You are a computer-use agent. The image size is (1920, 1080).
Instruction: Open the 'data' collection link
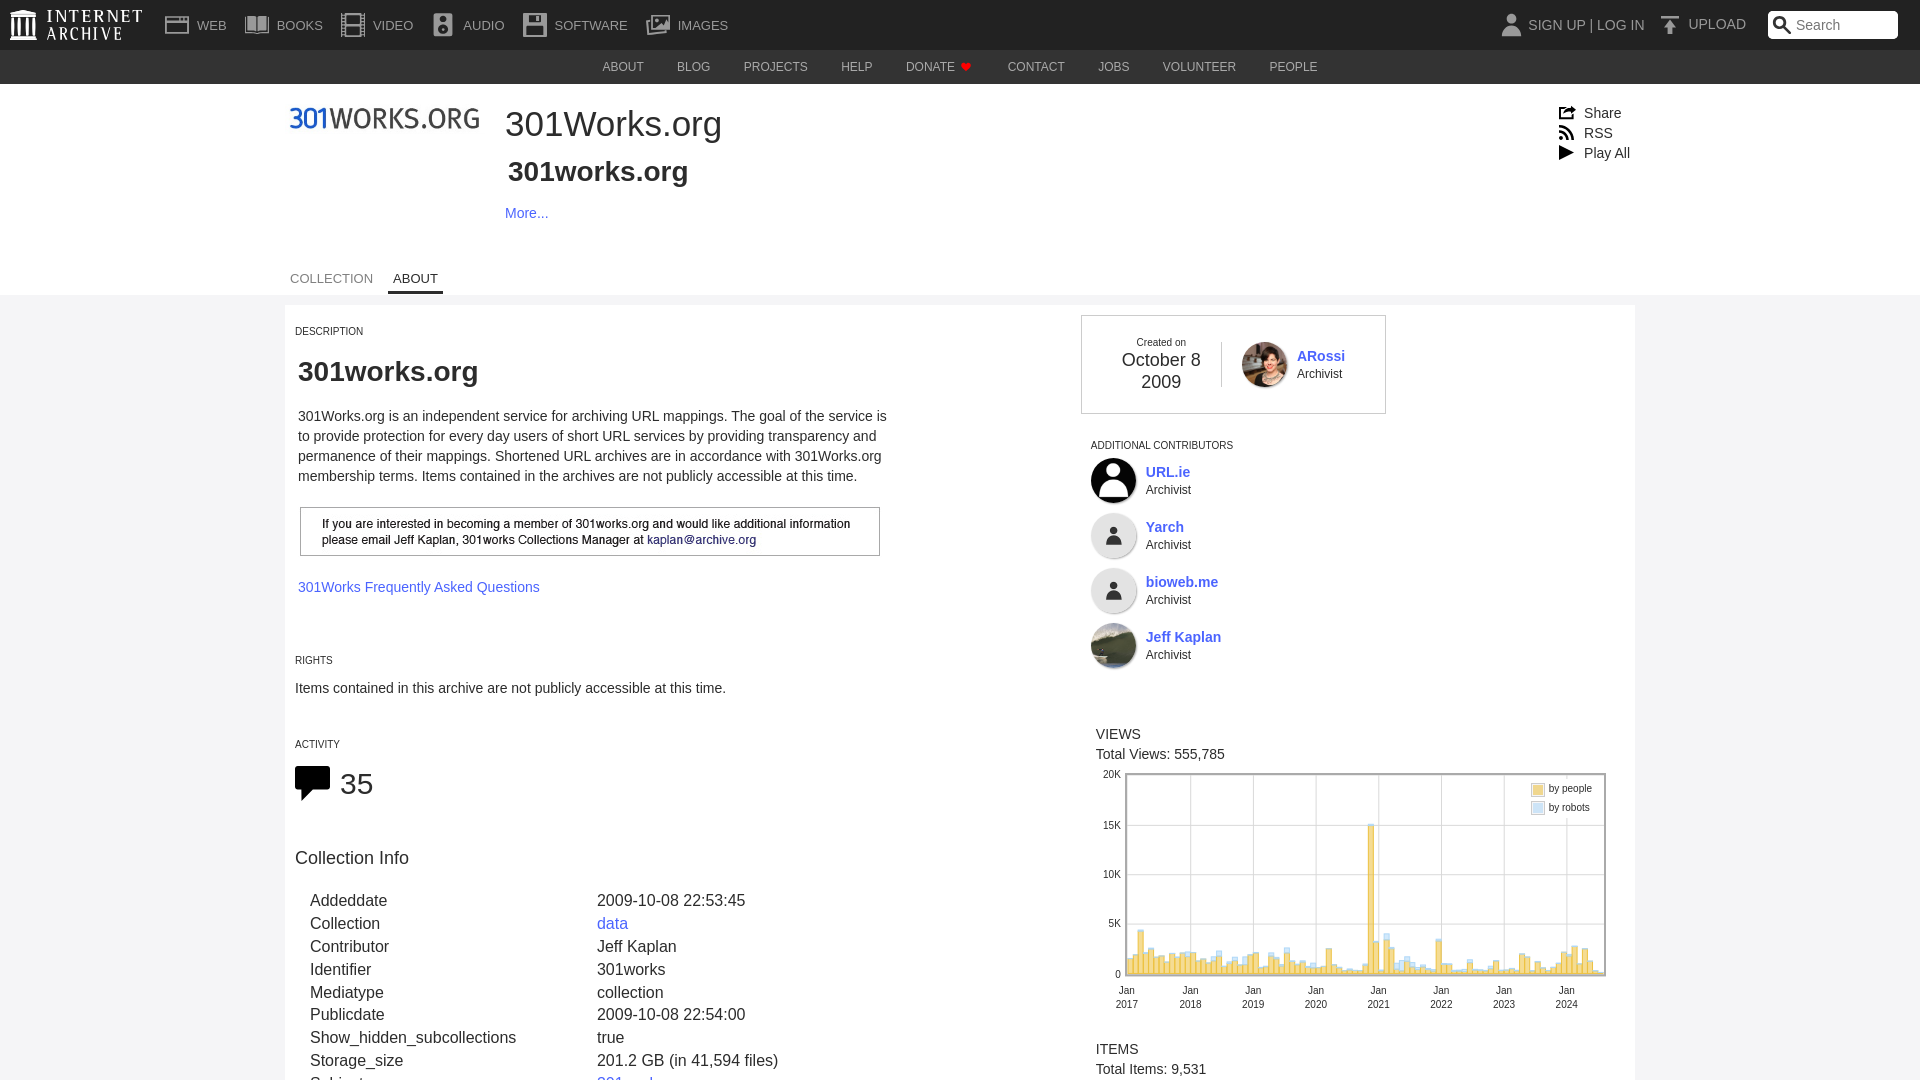[x=612, y=924]
